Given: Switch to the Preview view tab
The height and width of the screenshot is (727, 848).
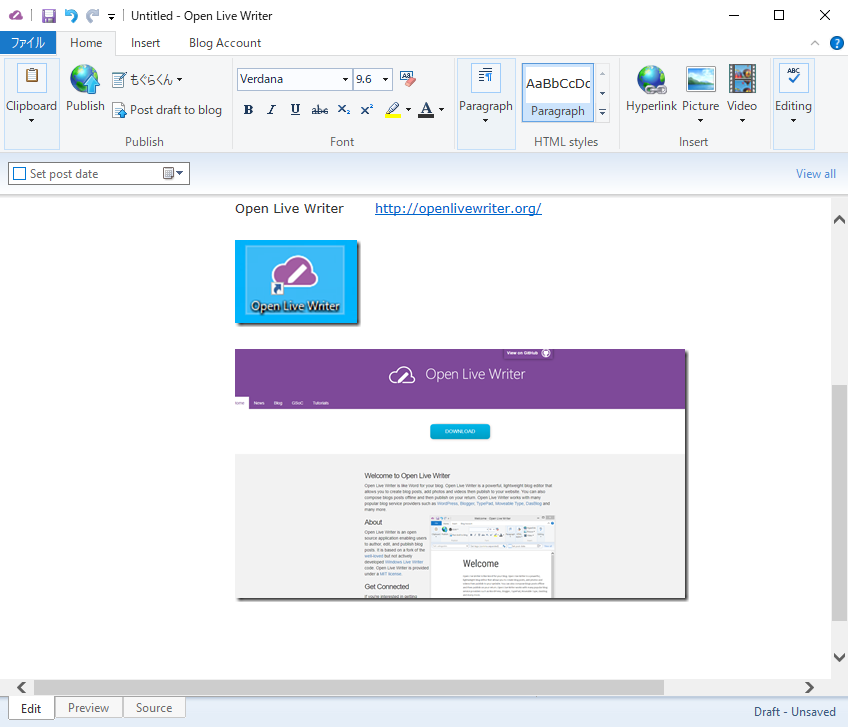Looking at the screenshot, I should [x=89, y=708].
